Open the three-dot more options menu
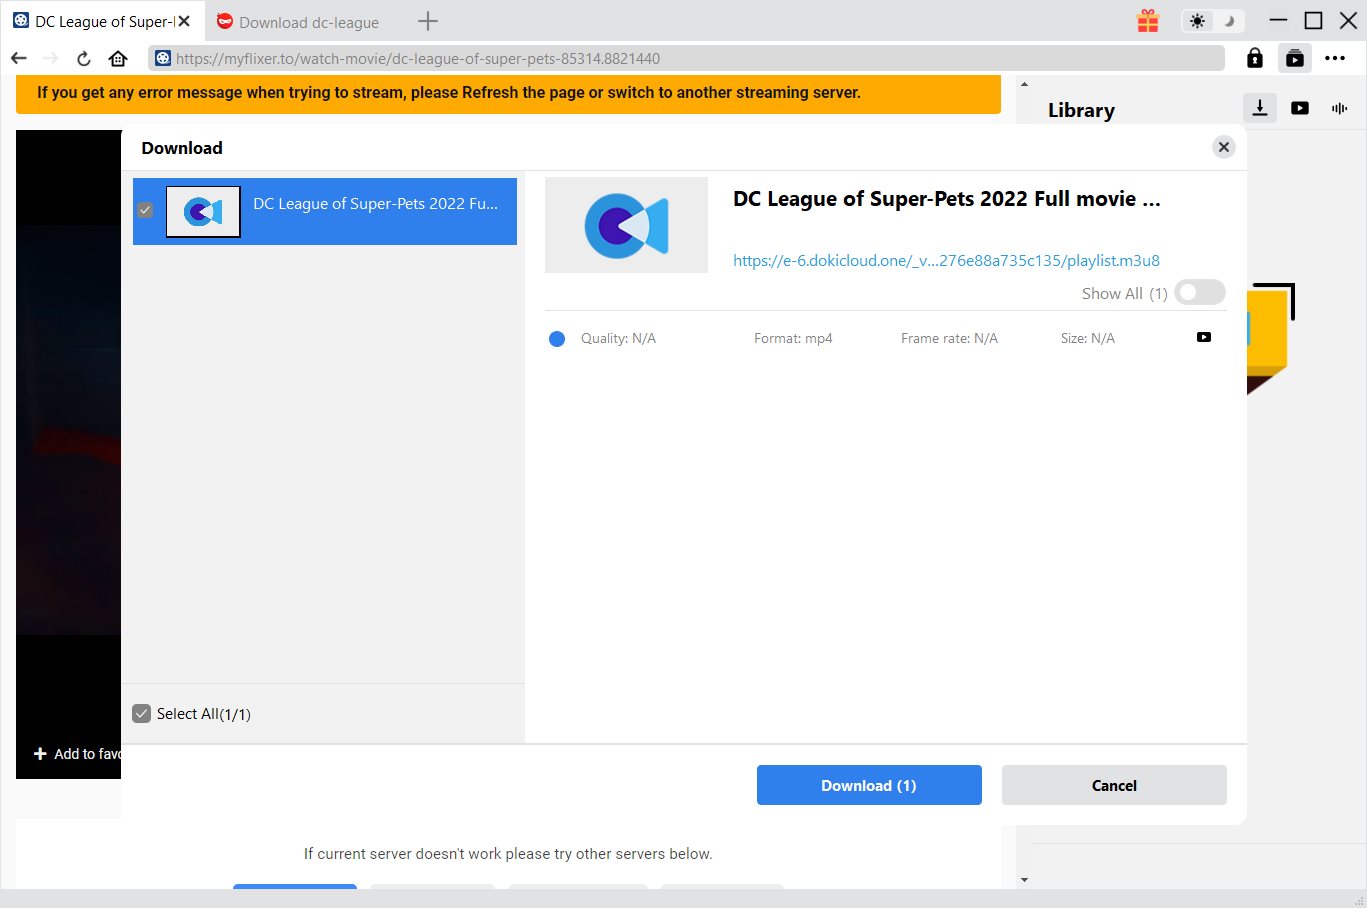This screenshot has height=908, width=1367. pos(1335,58)
